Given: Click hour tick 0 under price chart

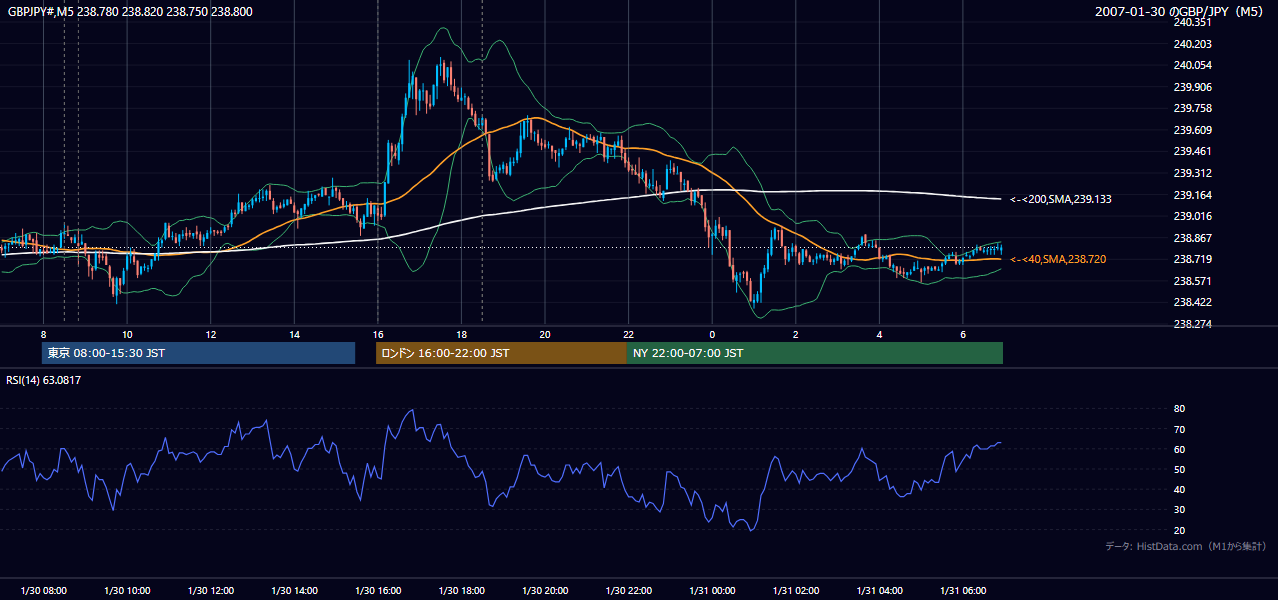Looking at the screenshot, I should click(712, 334).
